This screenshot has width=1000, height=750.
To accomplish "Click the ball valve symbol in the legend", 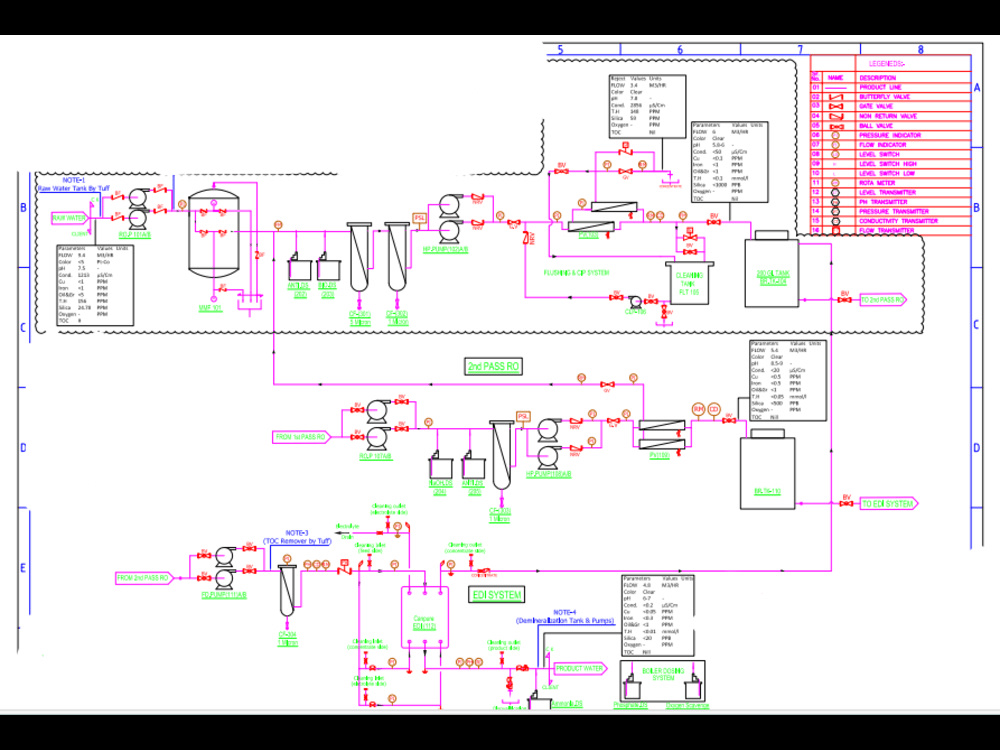I will pyautogui.click(x=835, y=126).
